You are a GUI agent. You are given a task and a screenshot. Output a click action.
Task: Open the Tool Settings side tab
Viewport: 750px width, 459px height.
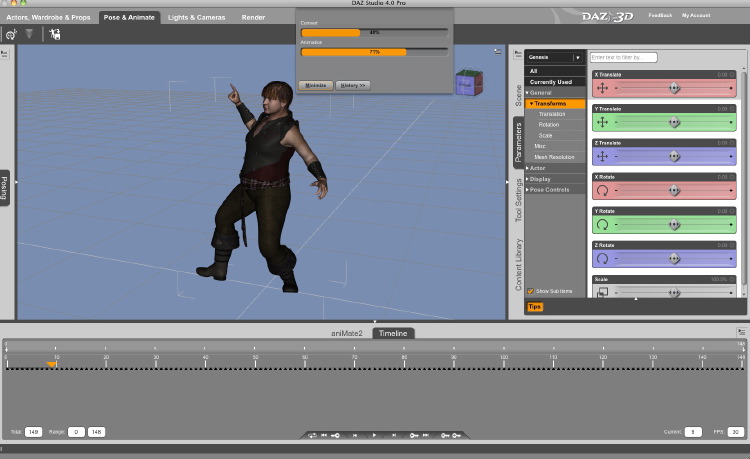518,200
